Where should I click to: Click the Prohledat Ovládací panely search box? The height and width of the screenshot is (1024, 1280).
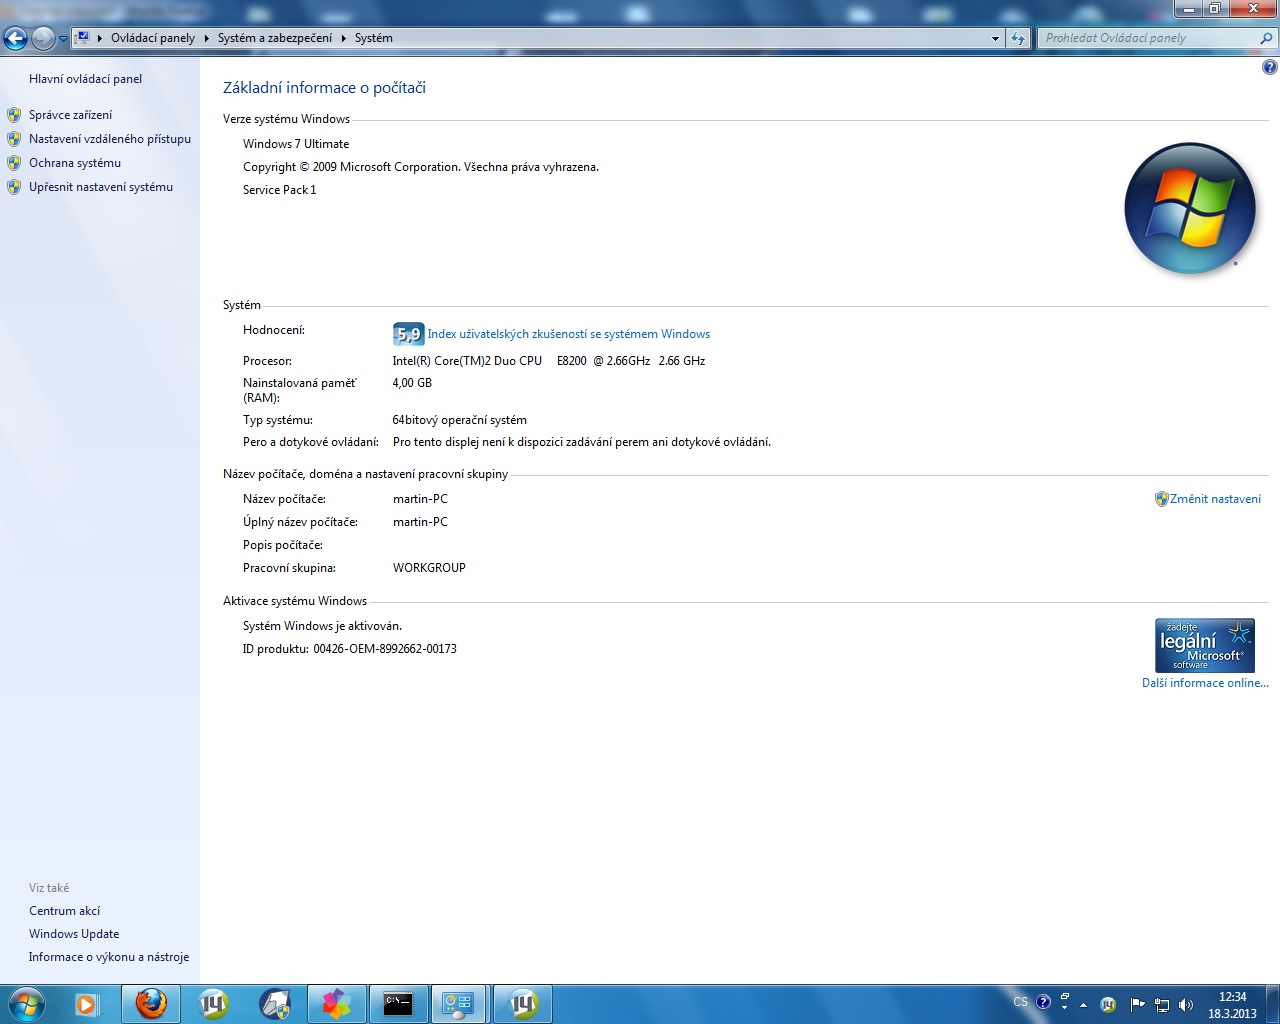click(1148, 38)
